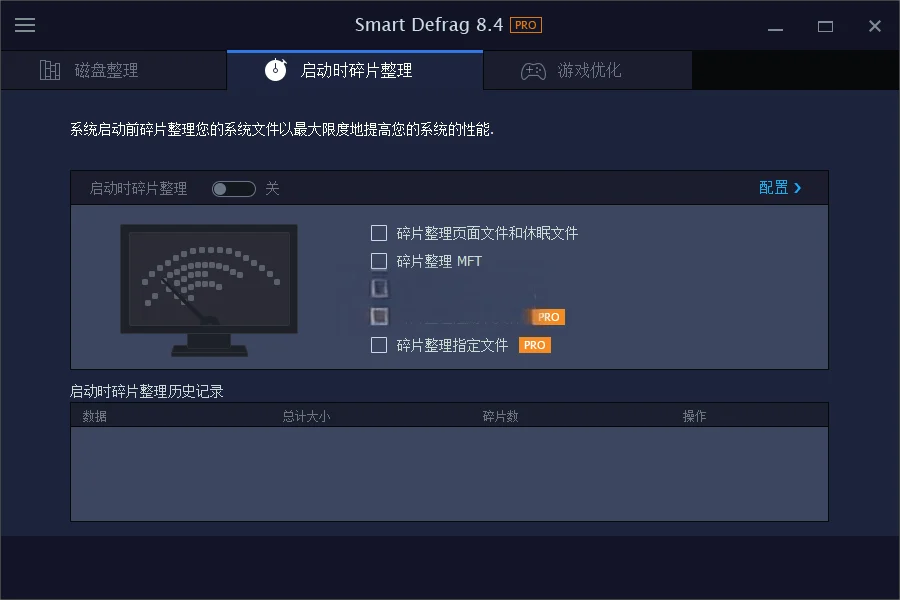Click the disk chart icon on 磁盘整理 tab
900x600 pixels.
49,70
